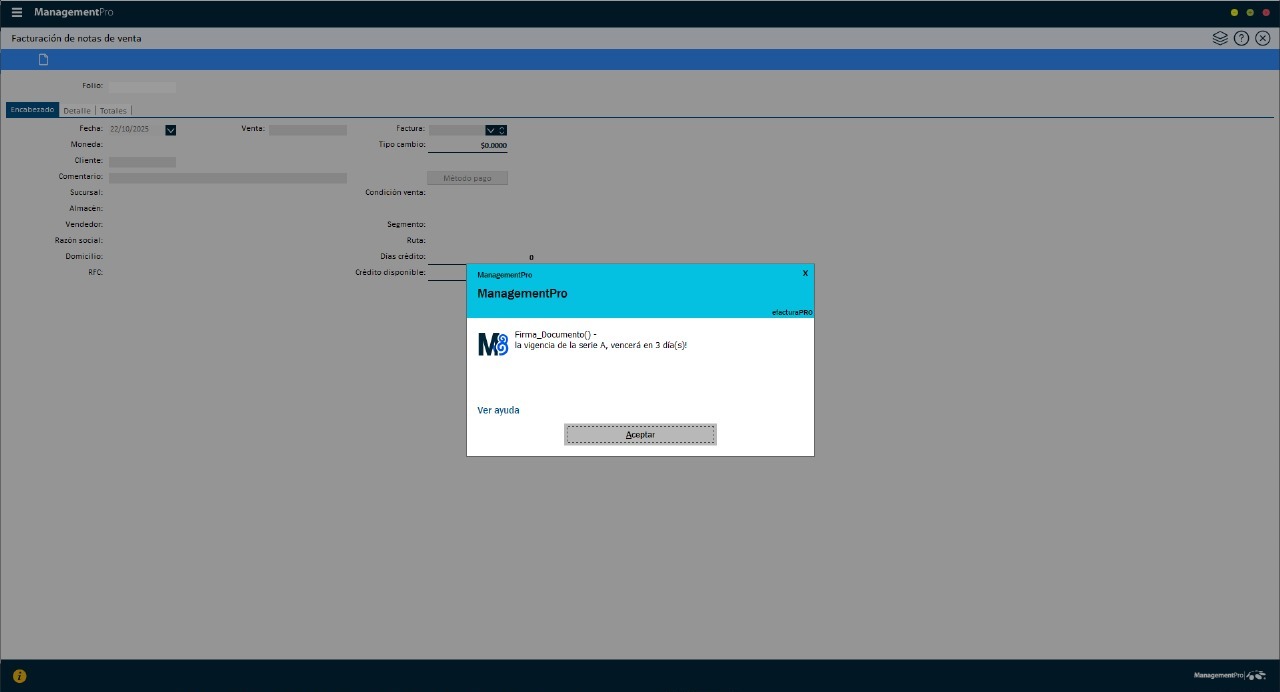Click the M8 logo in the dialog

click(x=493, y=344)
